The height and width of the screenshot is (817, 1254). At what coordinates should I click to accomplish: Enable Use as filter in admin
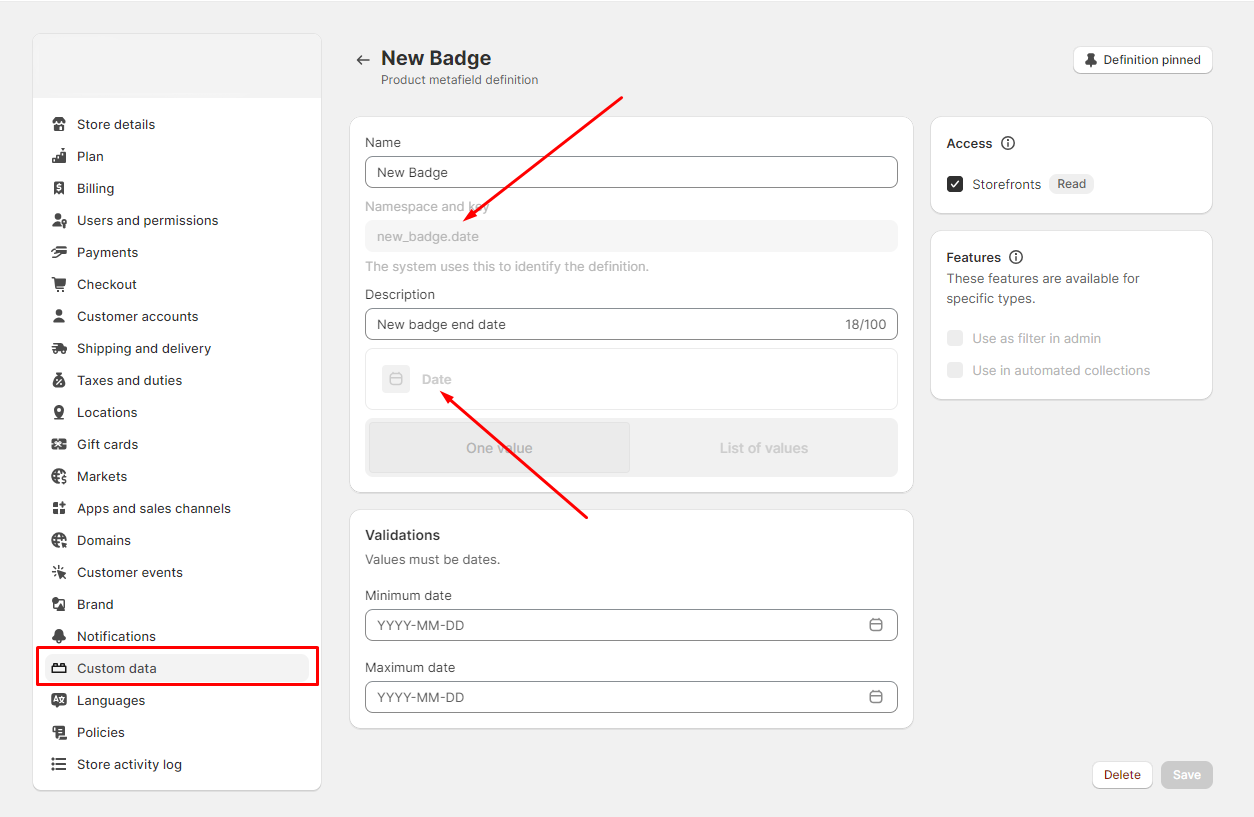click(955, 338)
